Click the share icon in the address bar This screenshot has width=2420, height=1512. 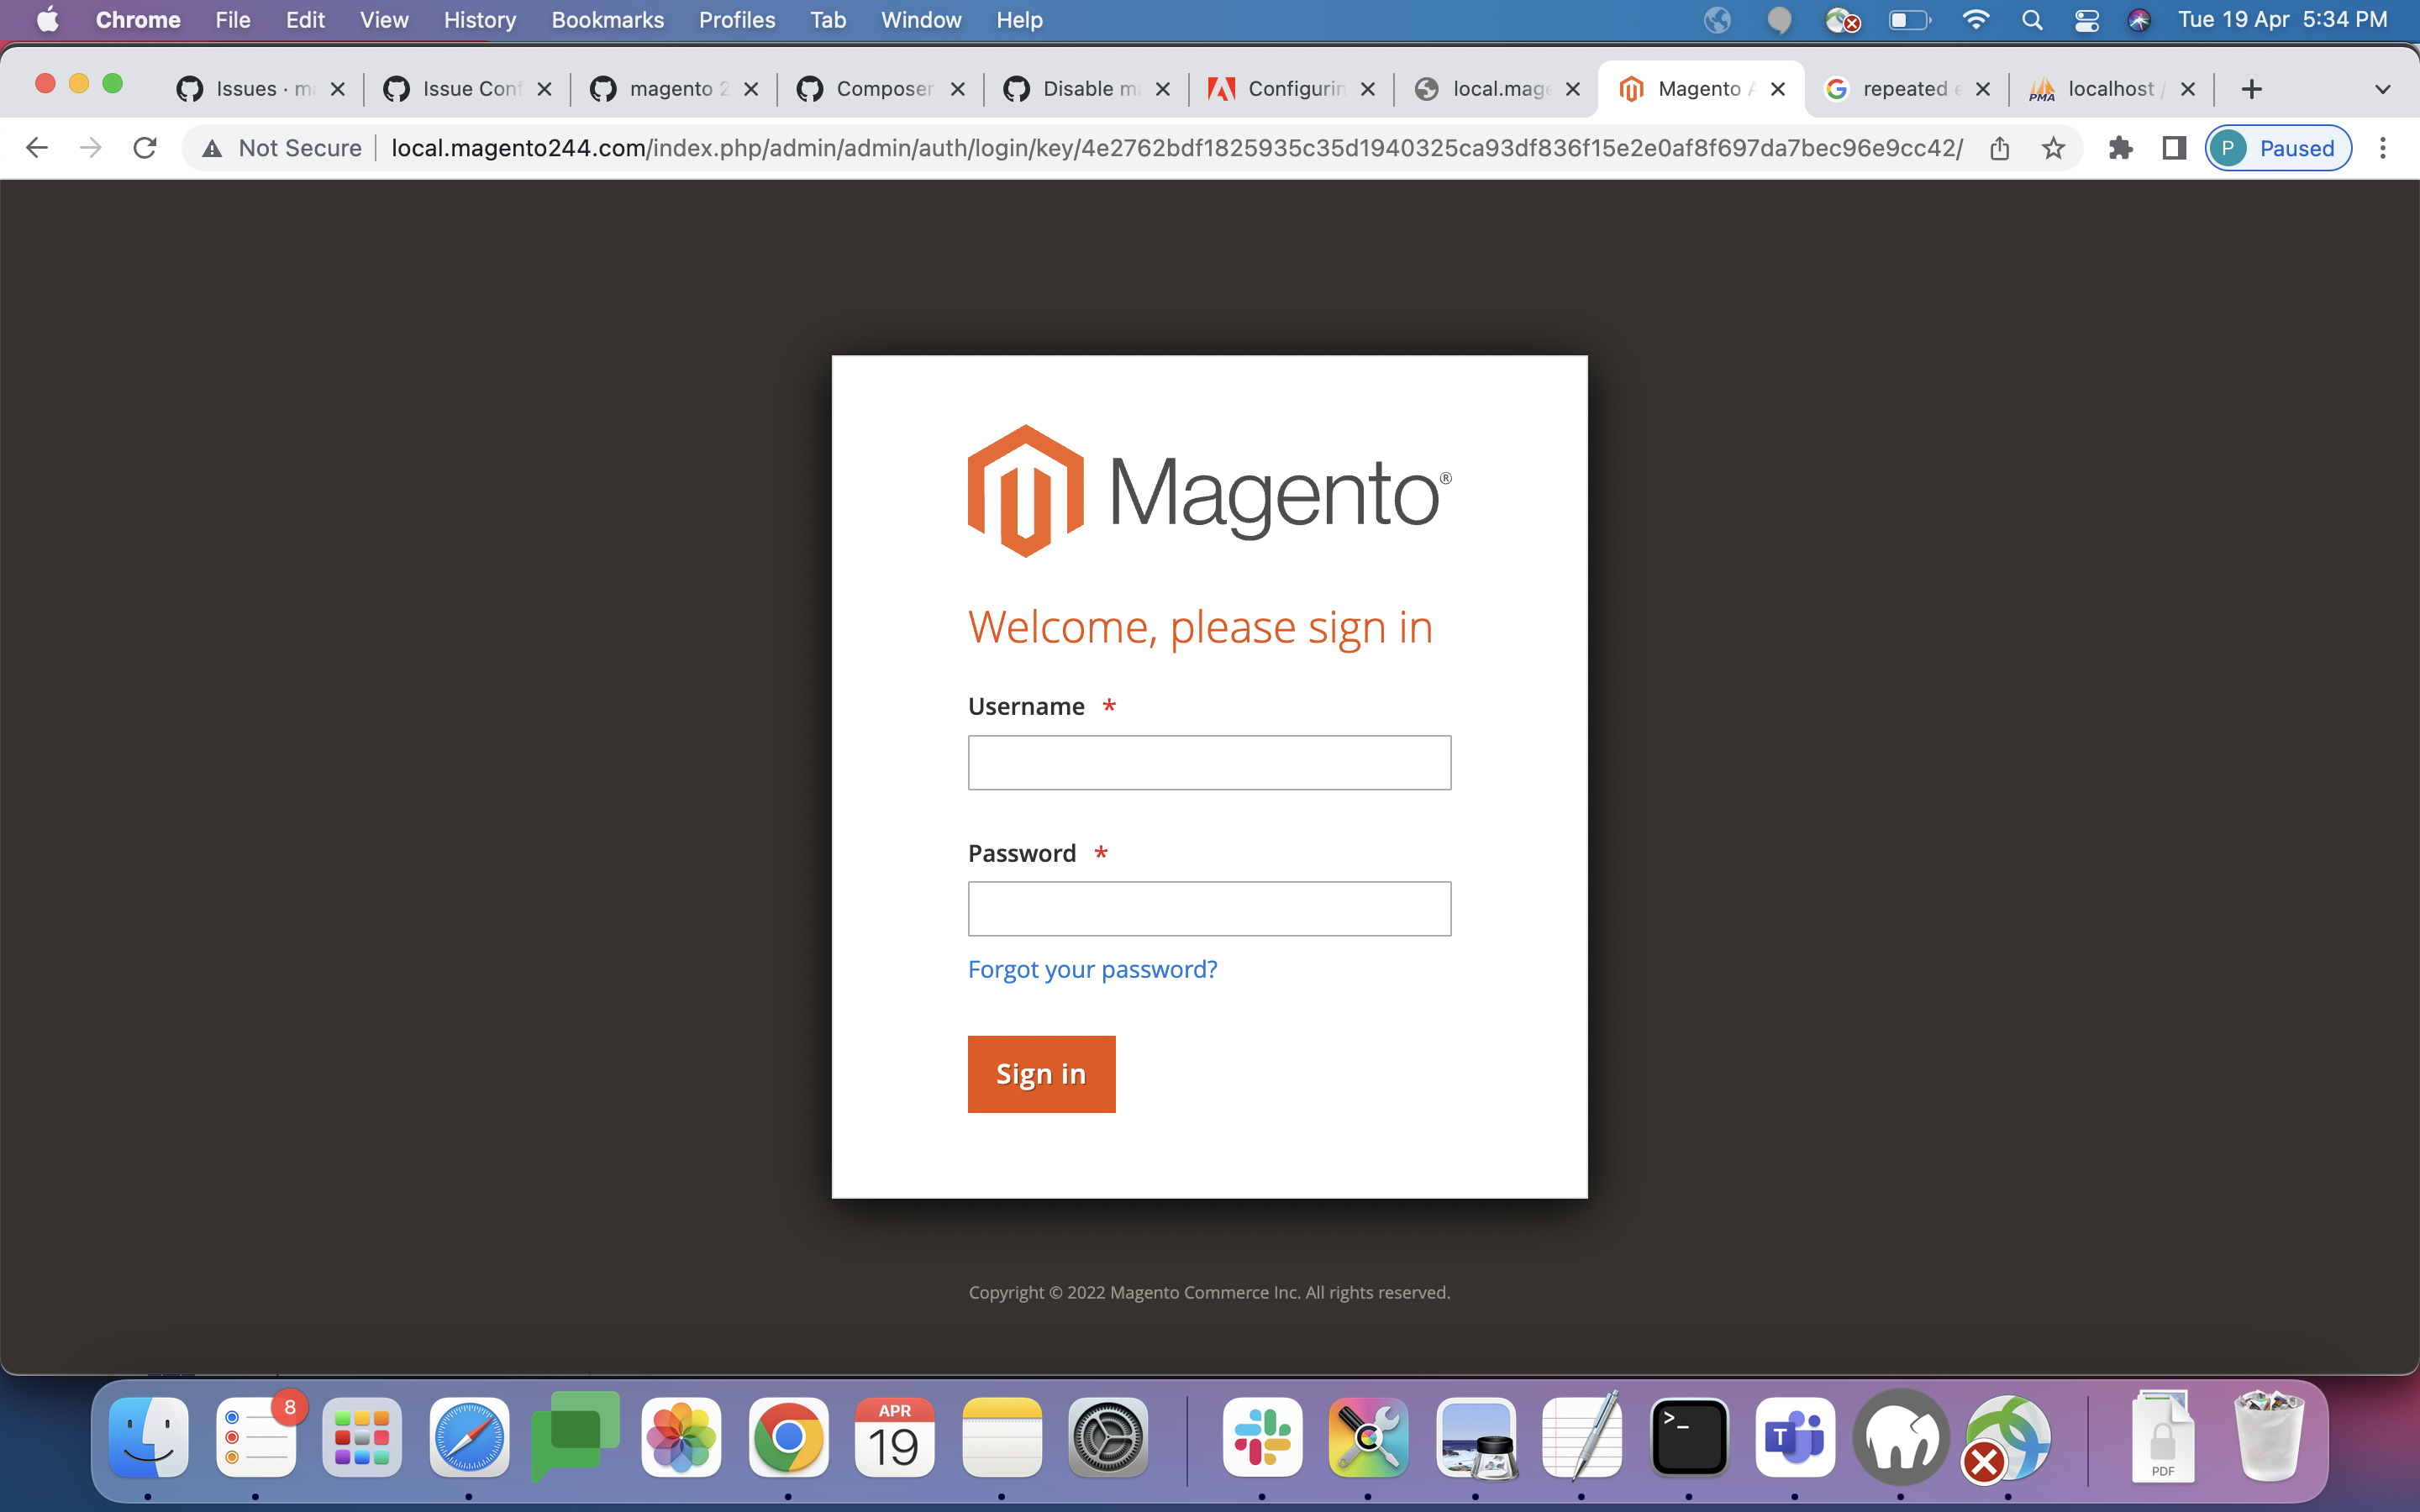[x=2000, y=147]
